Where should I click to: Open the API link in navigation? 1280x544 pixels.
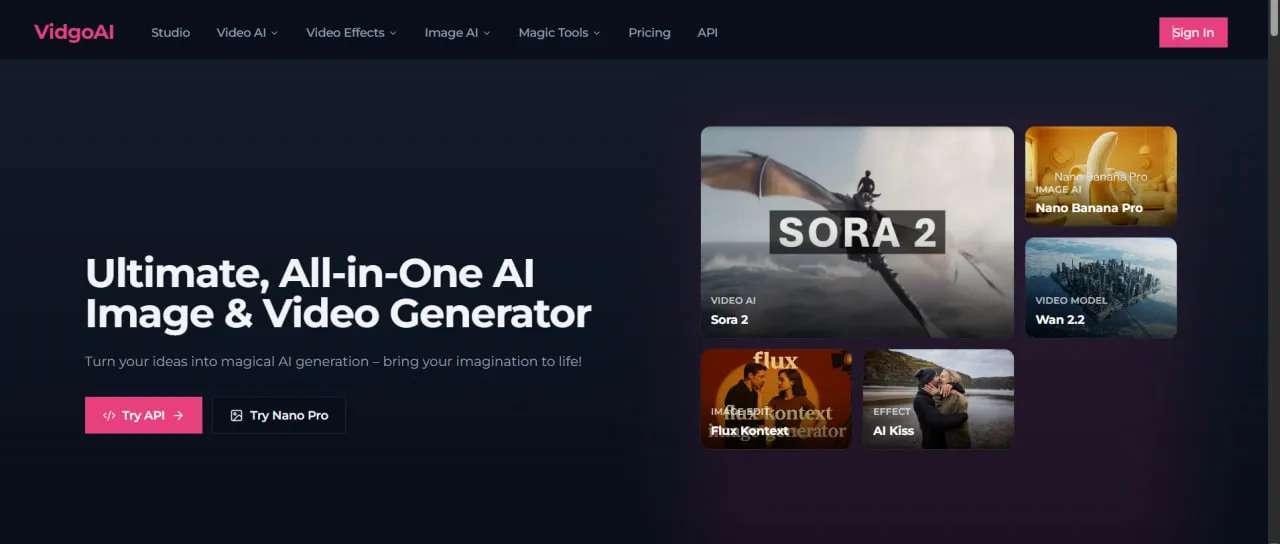(x=707, y=33)
